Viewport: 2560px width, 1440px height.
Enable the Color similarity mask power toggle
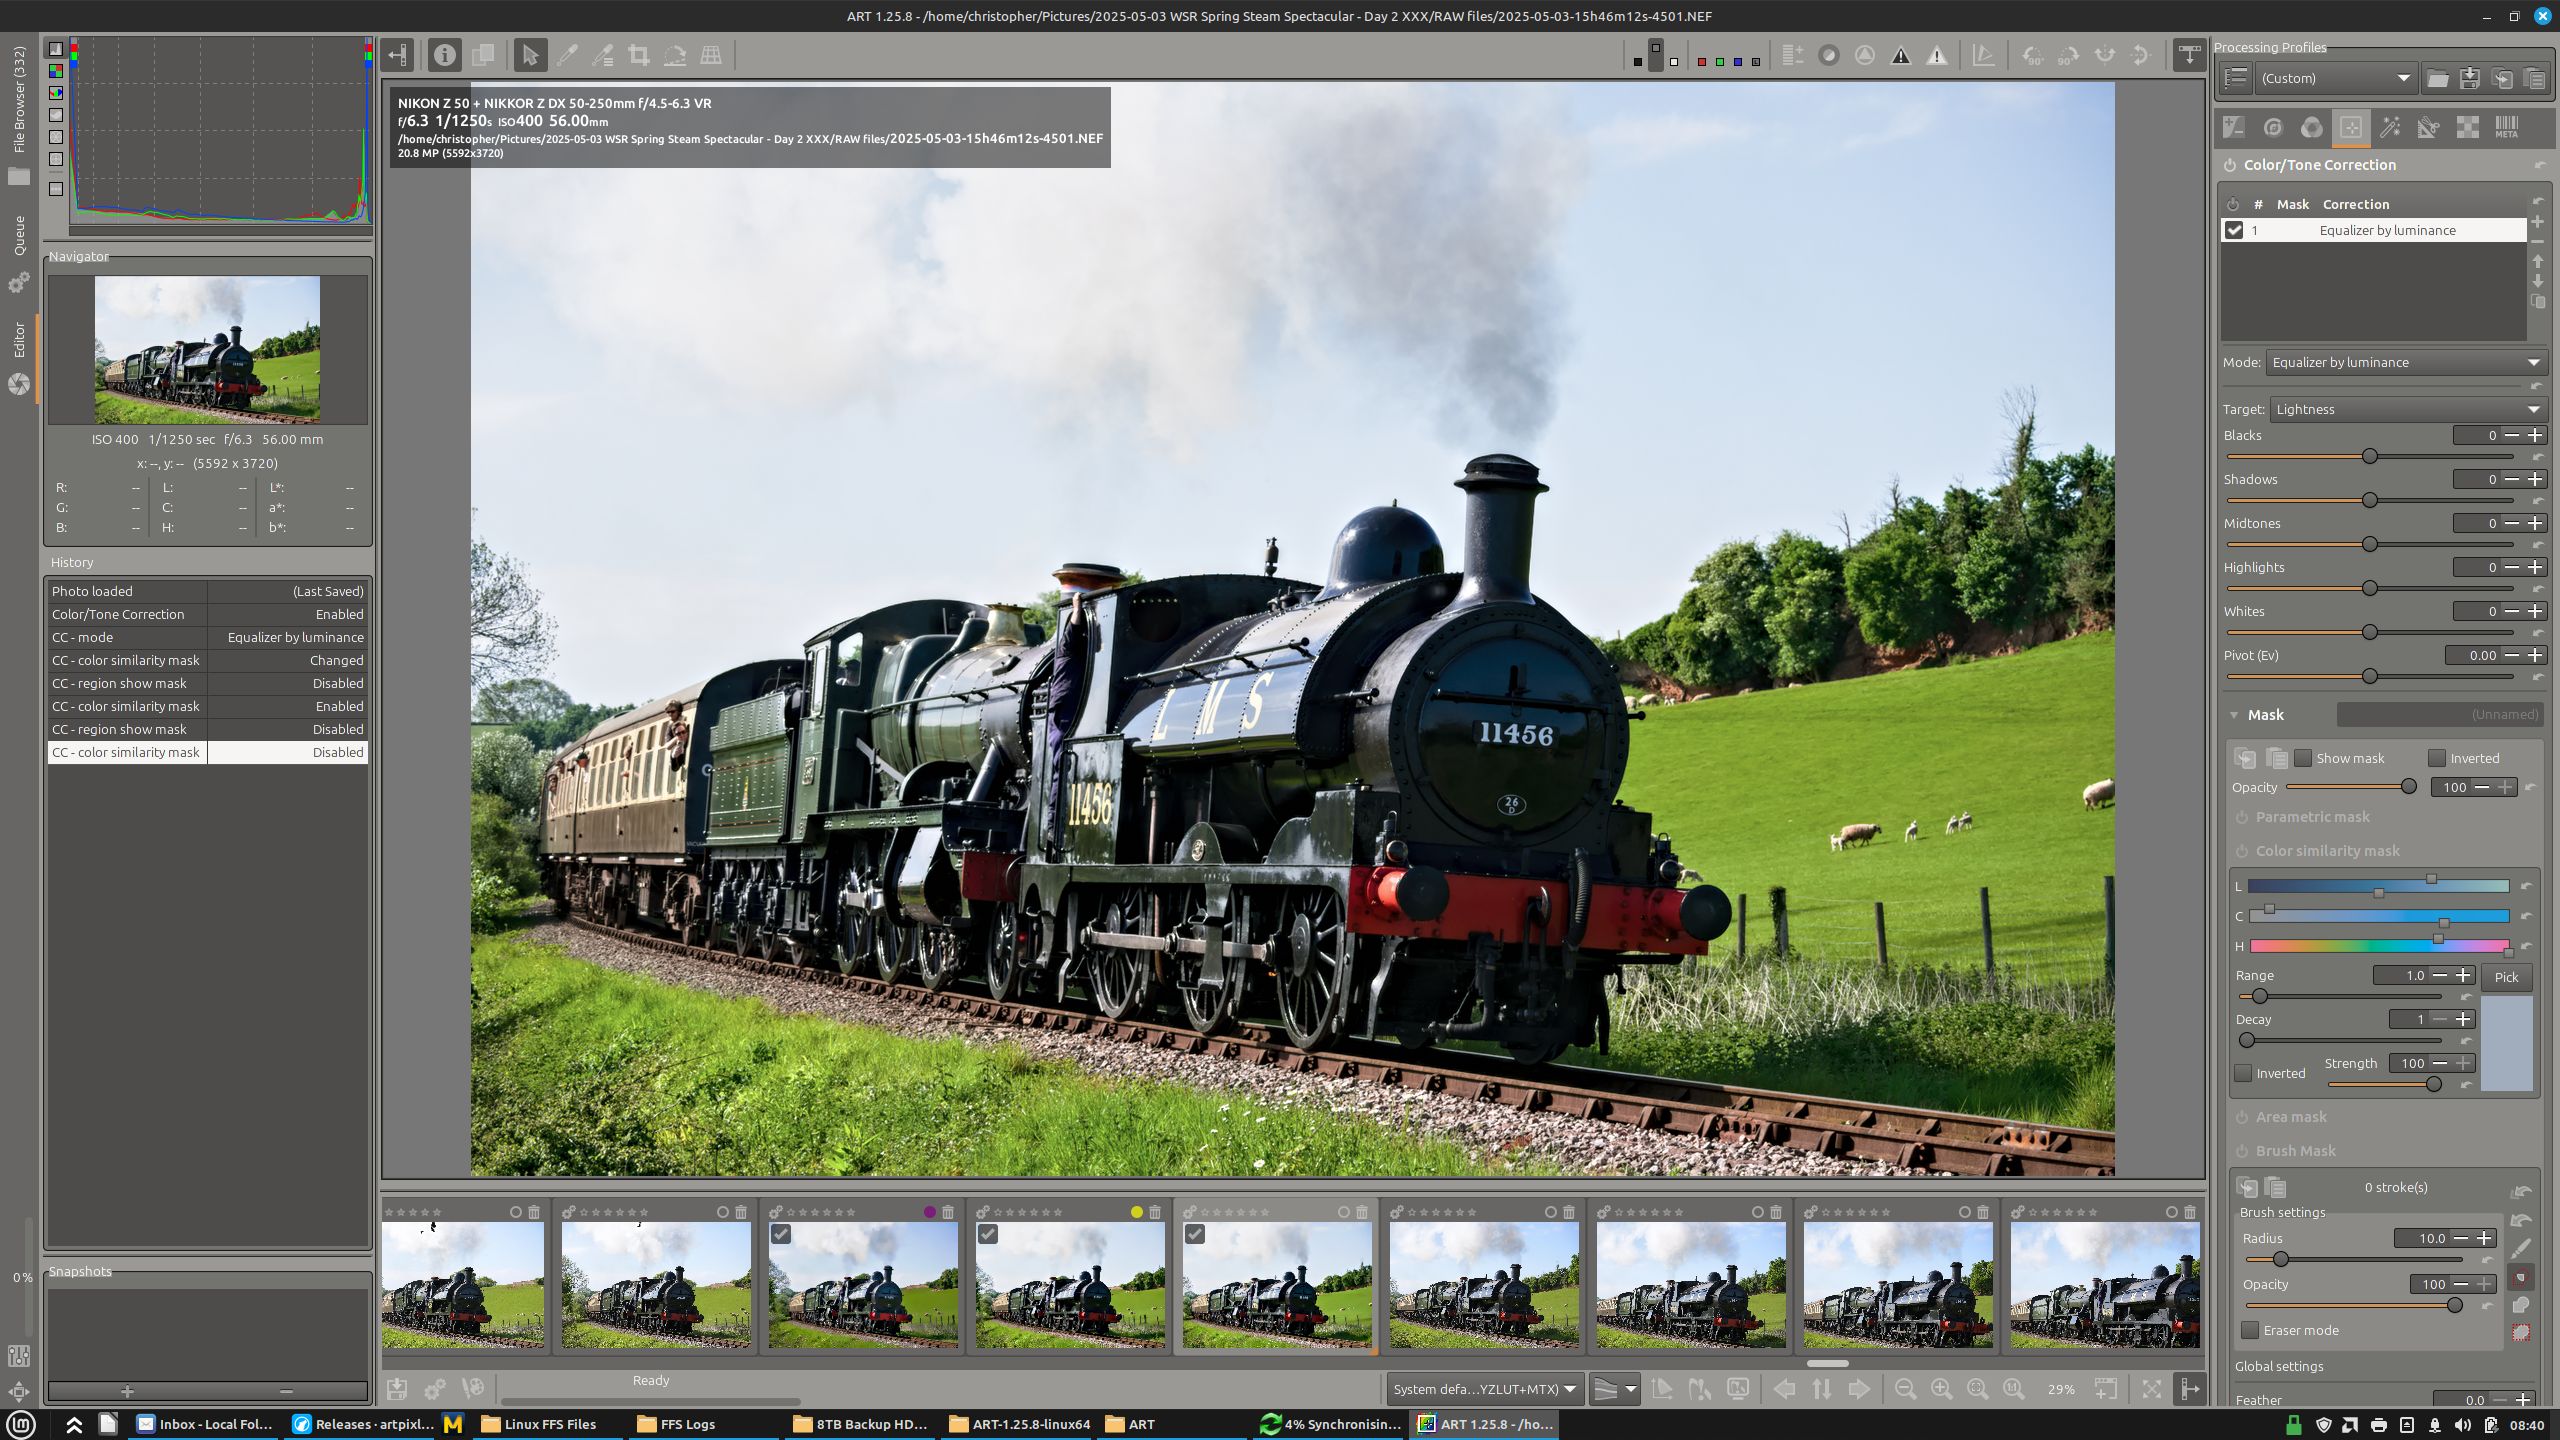pos(2242,851)
